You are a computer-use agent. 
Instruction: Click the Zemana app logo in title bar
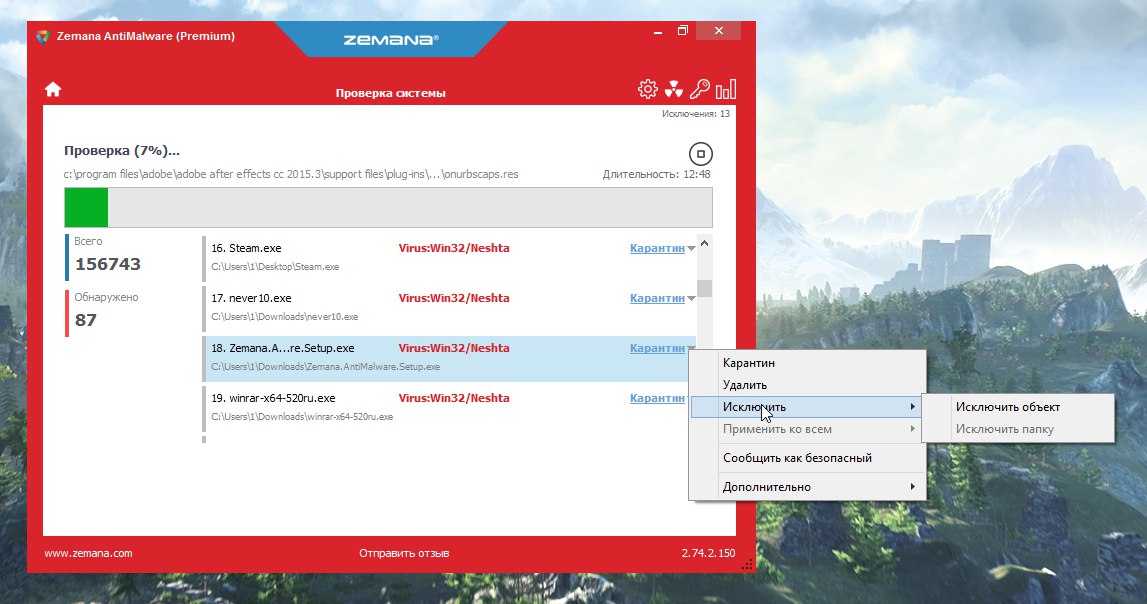point(42,36)
